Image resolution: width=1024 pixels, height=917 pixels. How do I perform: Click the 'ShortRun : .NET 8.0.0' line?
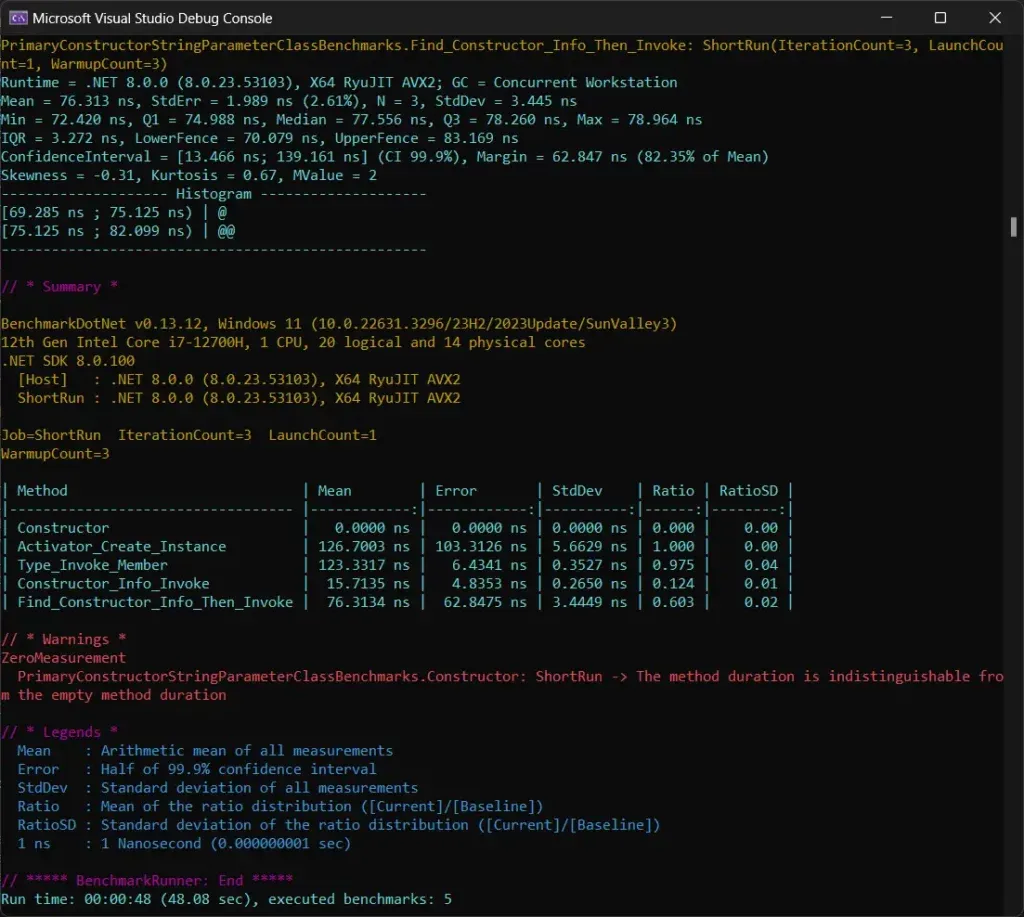coord(239,398)
